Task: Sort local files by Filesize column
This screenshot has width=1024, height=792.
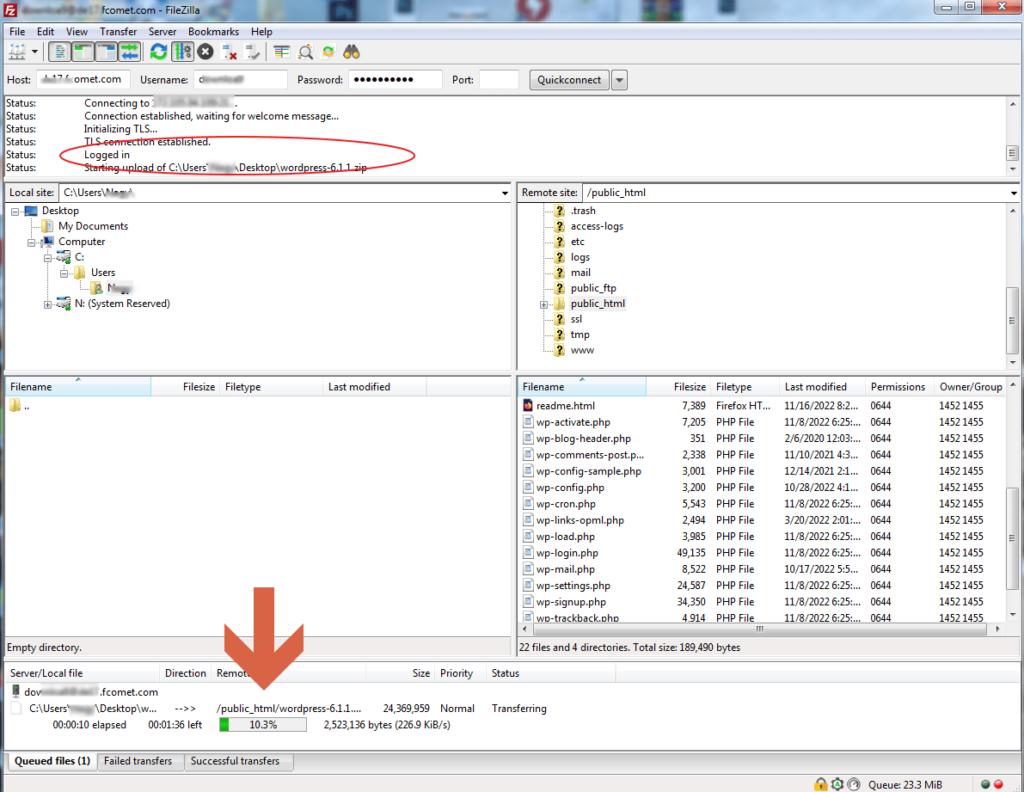Action: [185, 387]
